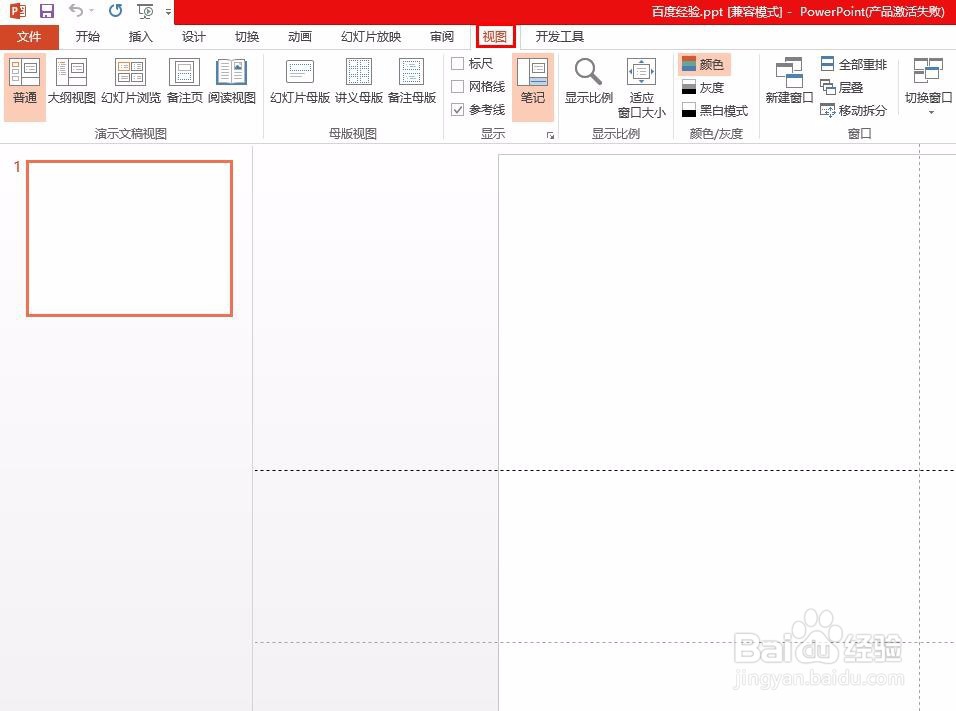
Task: Disable Guides (参考线)
Action: coord(457,109)
